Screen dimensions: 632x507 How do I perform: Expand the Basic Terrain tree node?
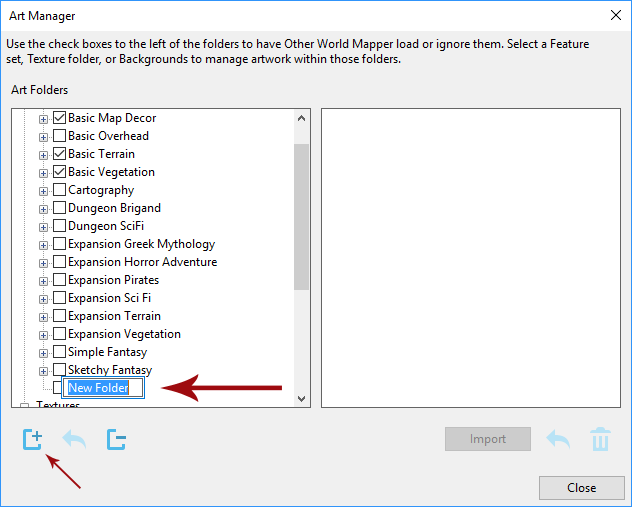tap(43, 155)
